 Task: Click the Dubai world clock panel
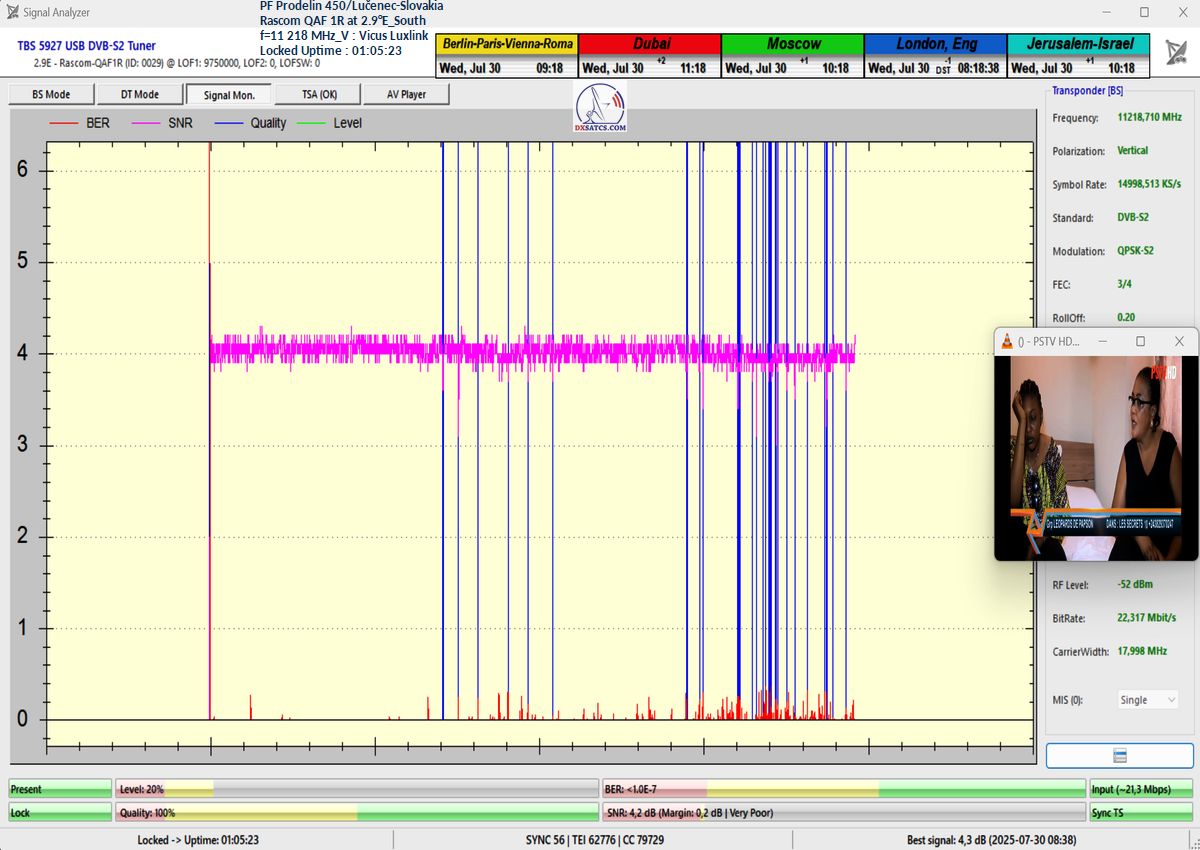pyautogui.click(x=650, y=56)
